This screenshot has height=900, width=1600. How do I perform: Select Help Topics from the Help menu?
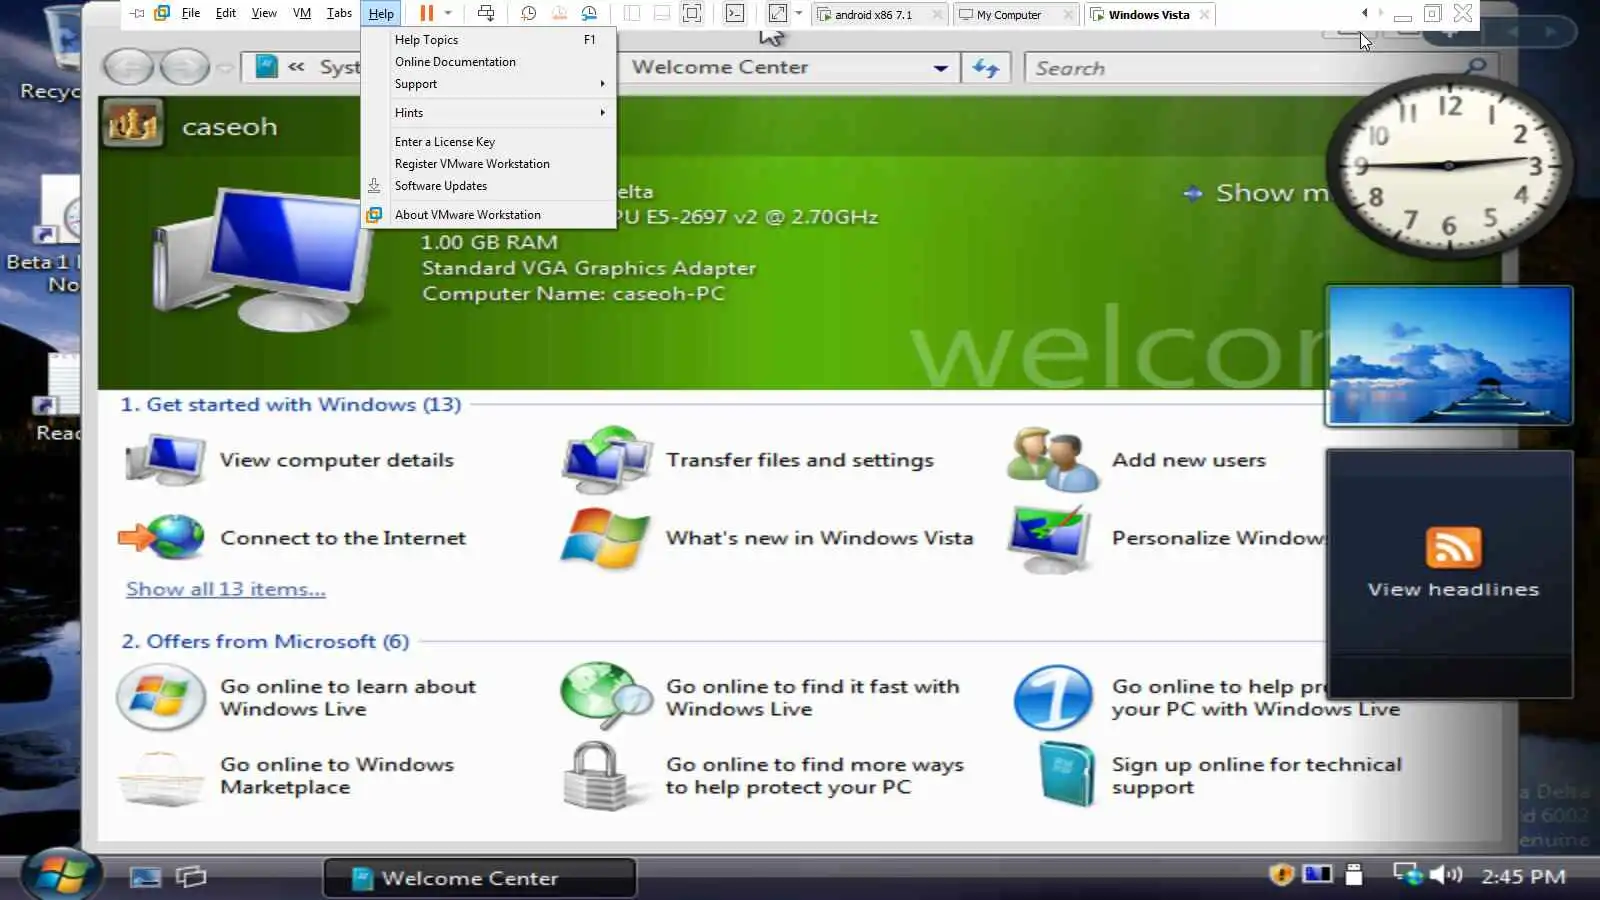coord(489,40)
